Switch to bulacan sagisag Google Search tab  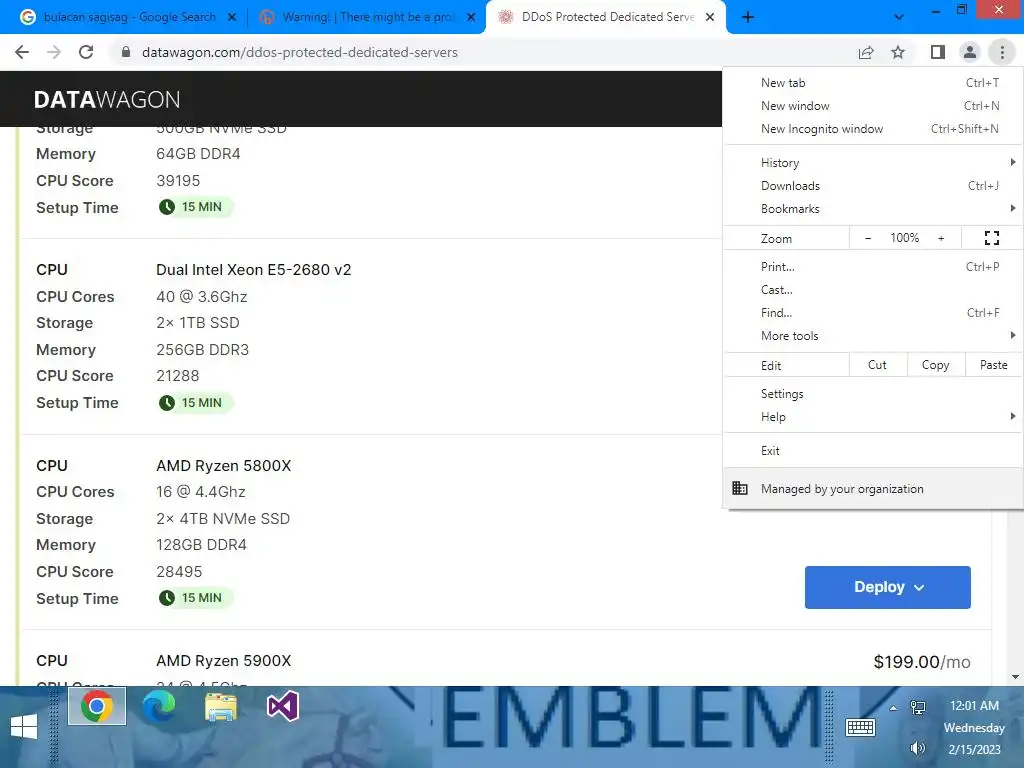128,17
